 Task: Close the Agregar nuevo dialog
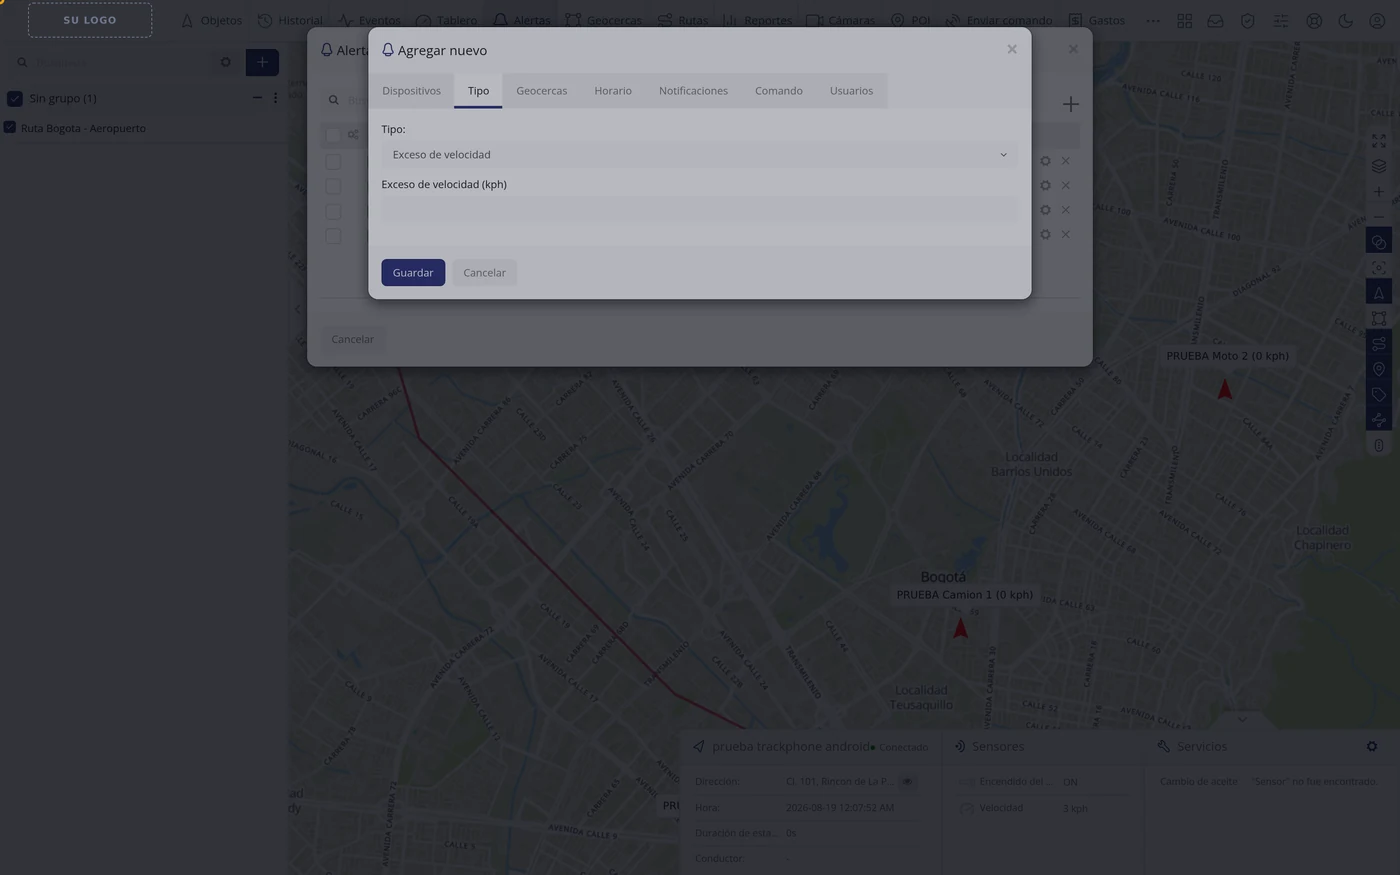tap(1012, 49)
